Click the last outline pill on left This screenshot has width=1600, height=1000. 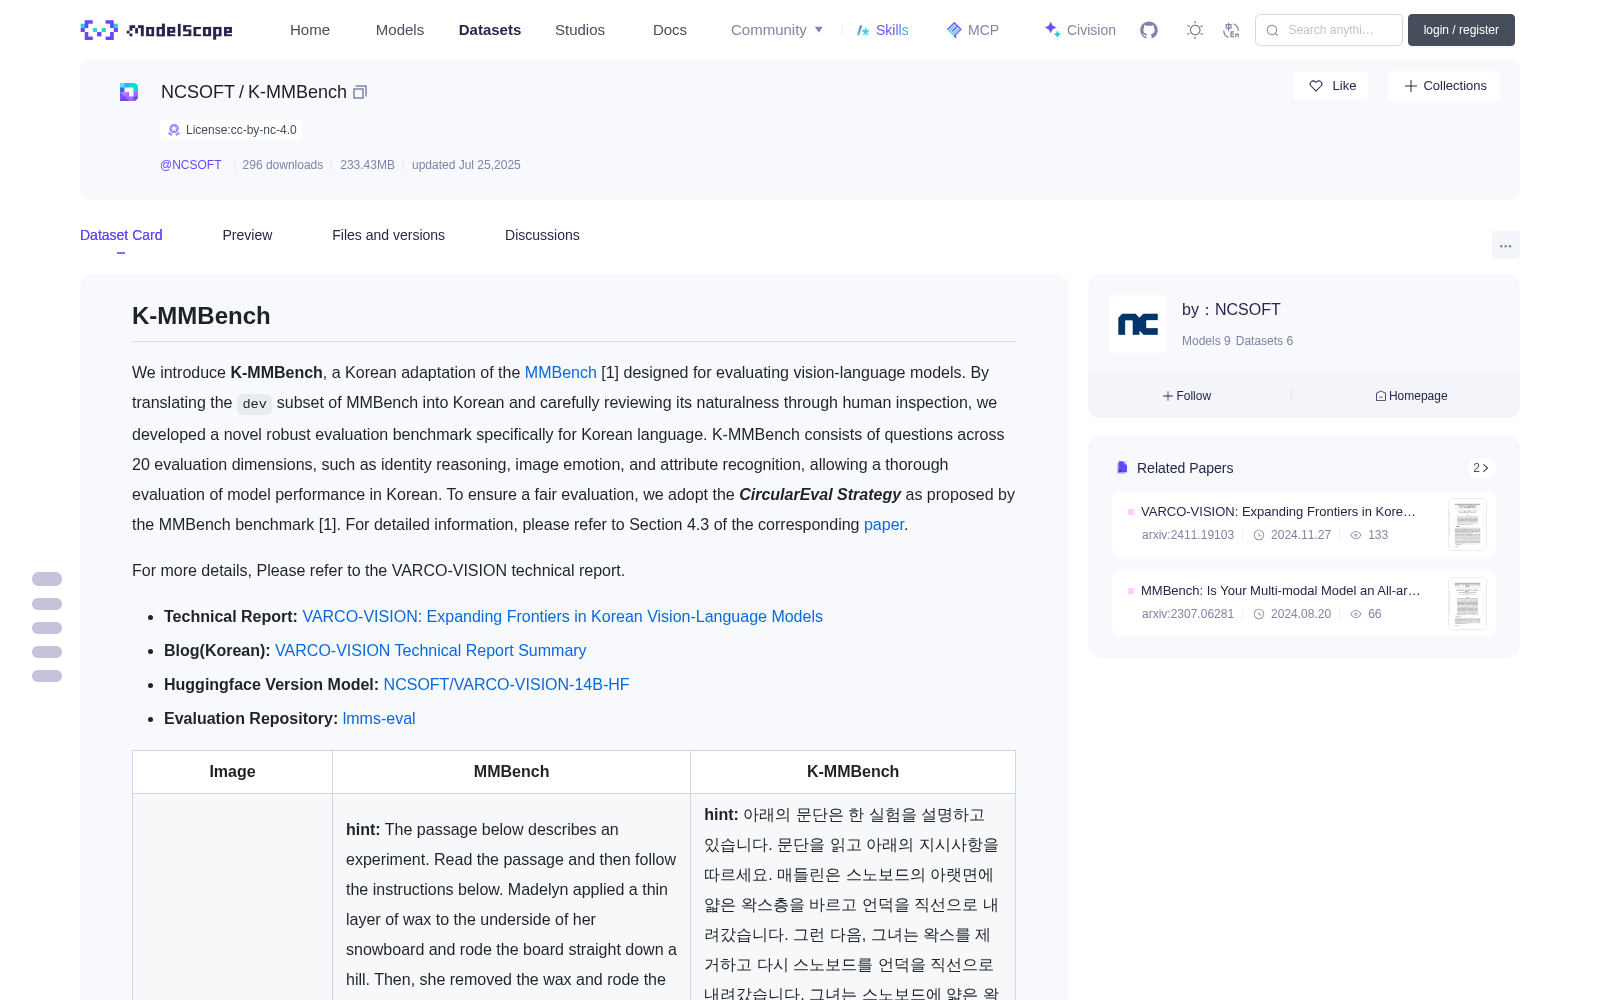point(47,676)
